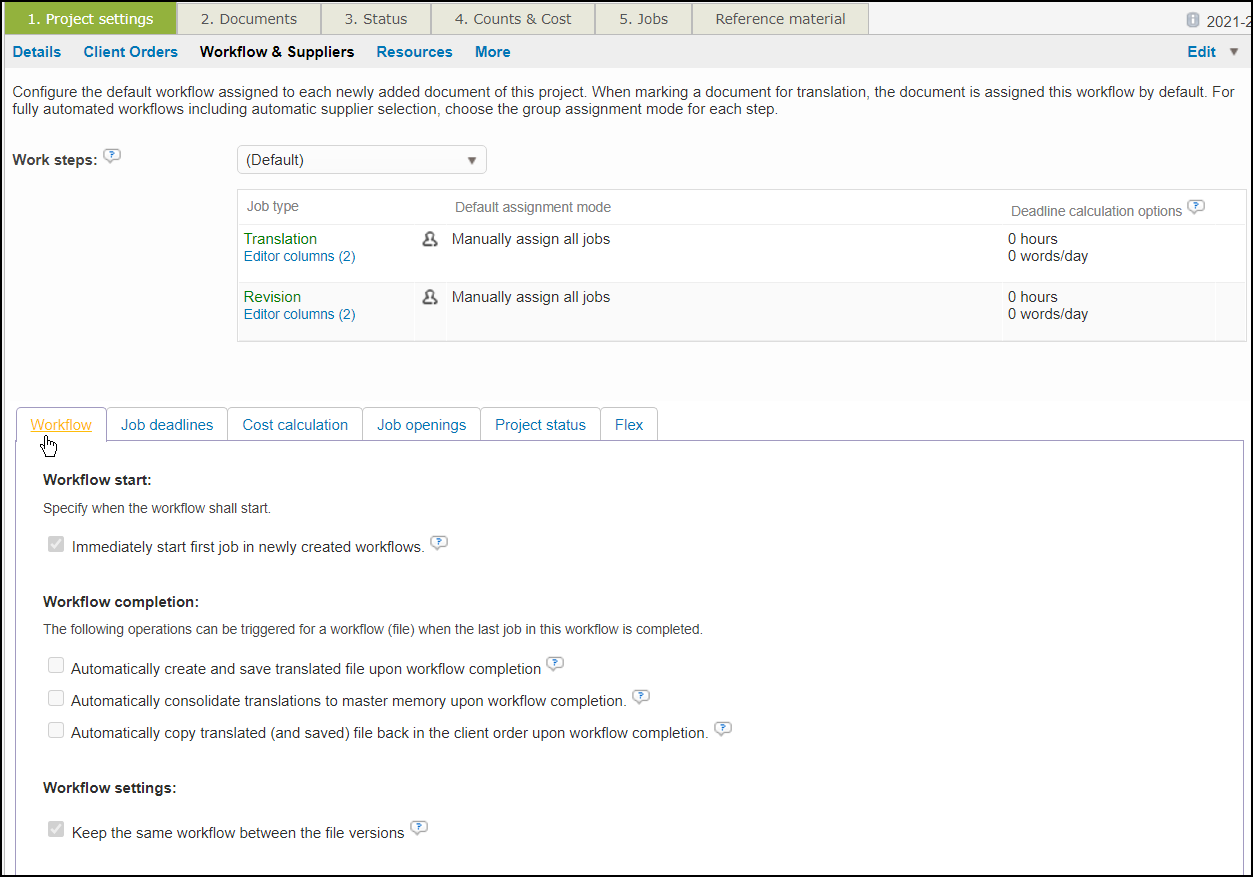Screen dimensions: 1253x877
Task: Navigate to the Client Orders section
Action: 130,51
